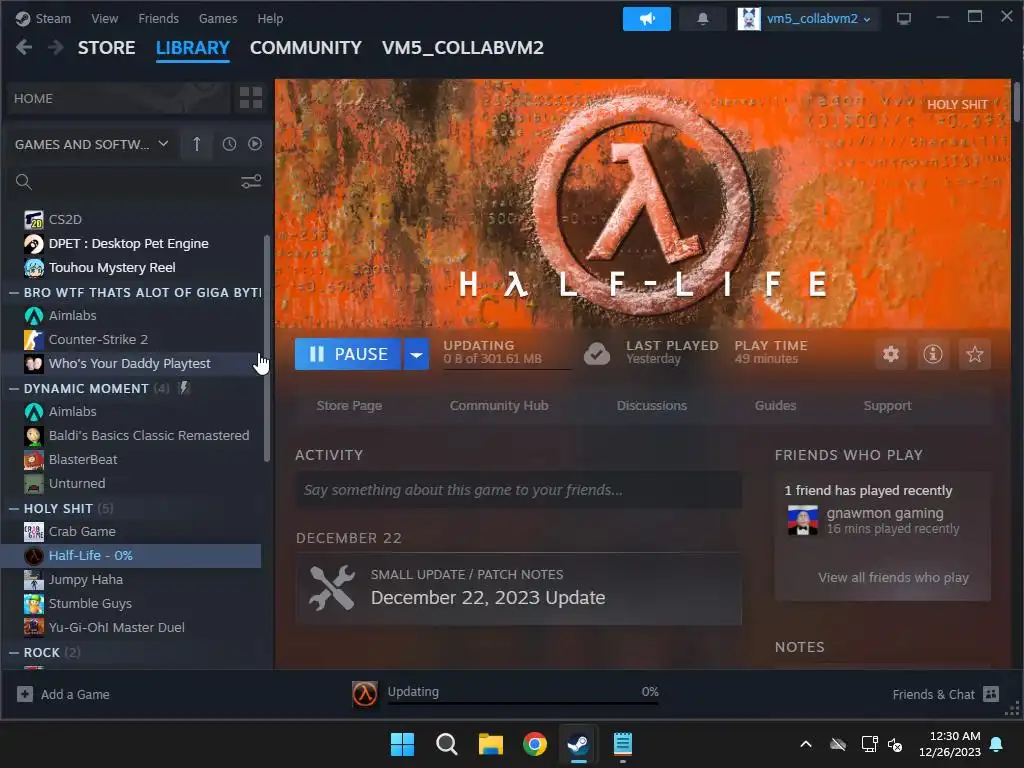Open Google Chrome from the taskbar
This screenshot has width=1024, height=768.
pos(535,744)
